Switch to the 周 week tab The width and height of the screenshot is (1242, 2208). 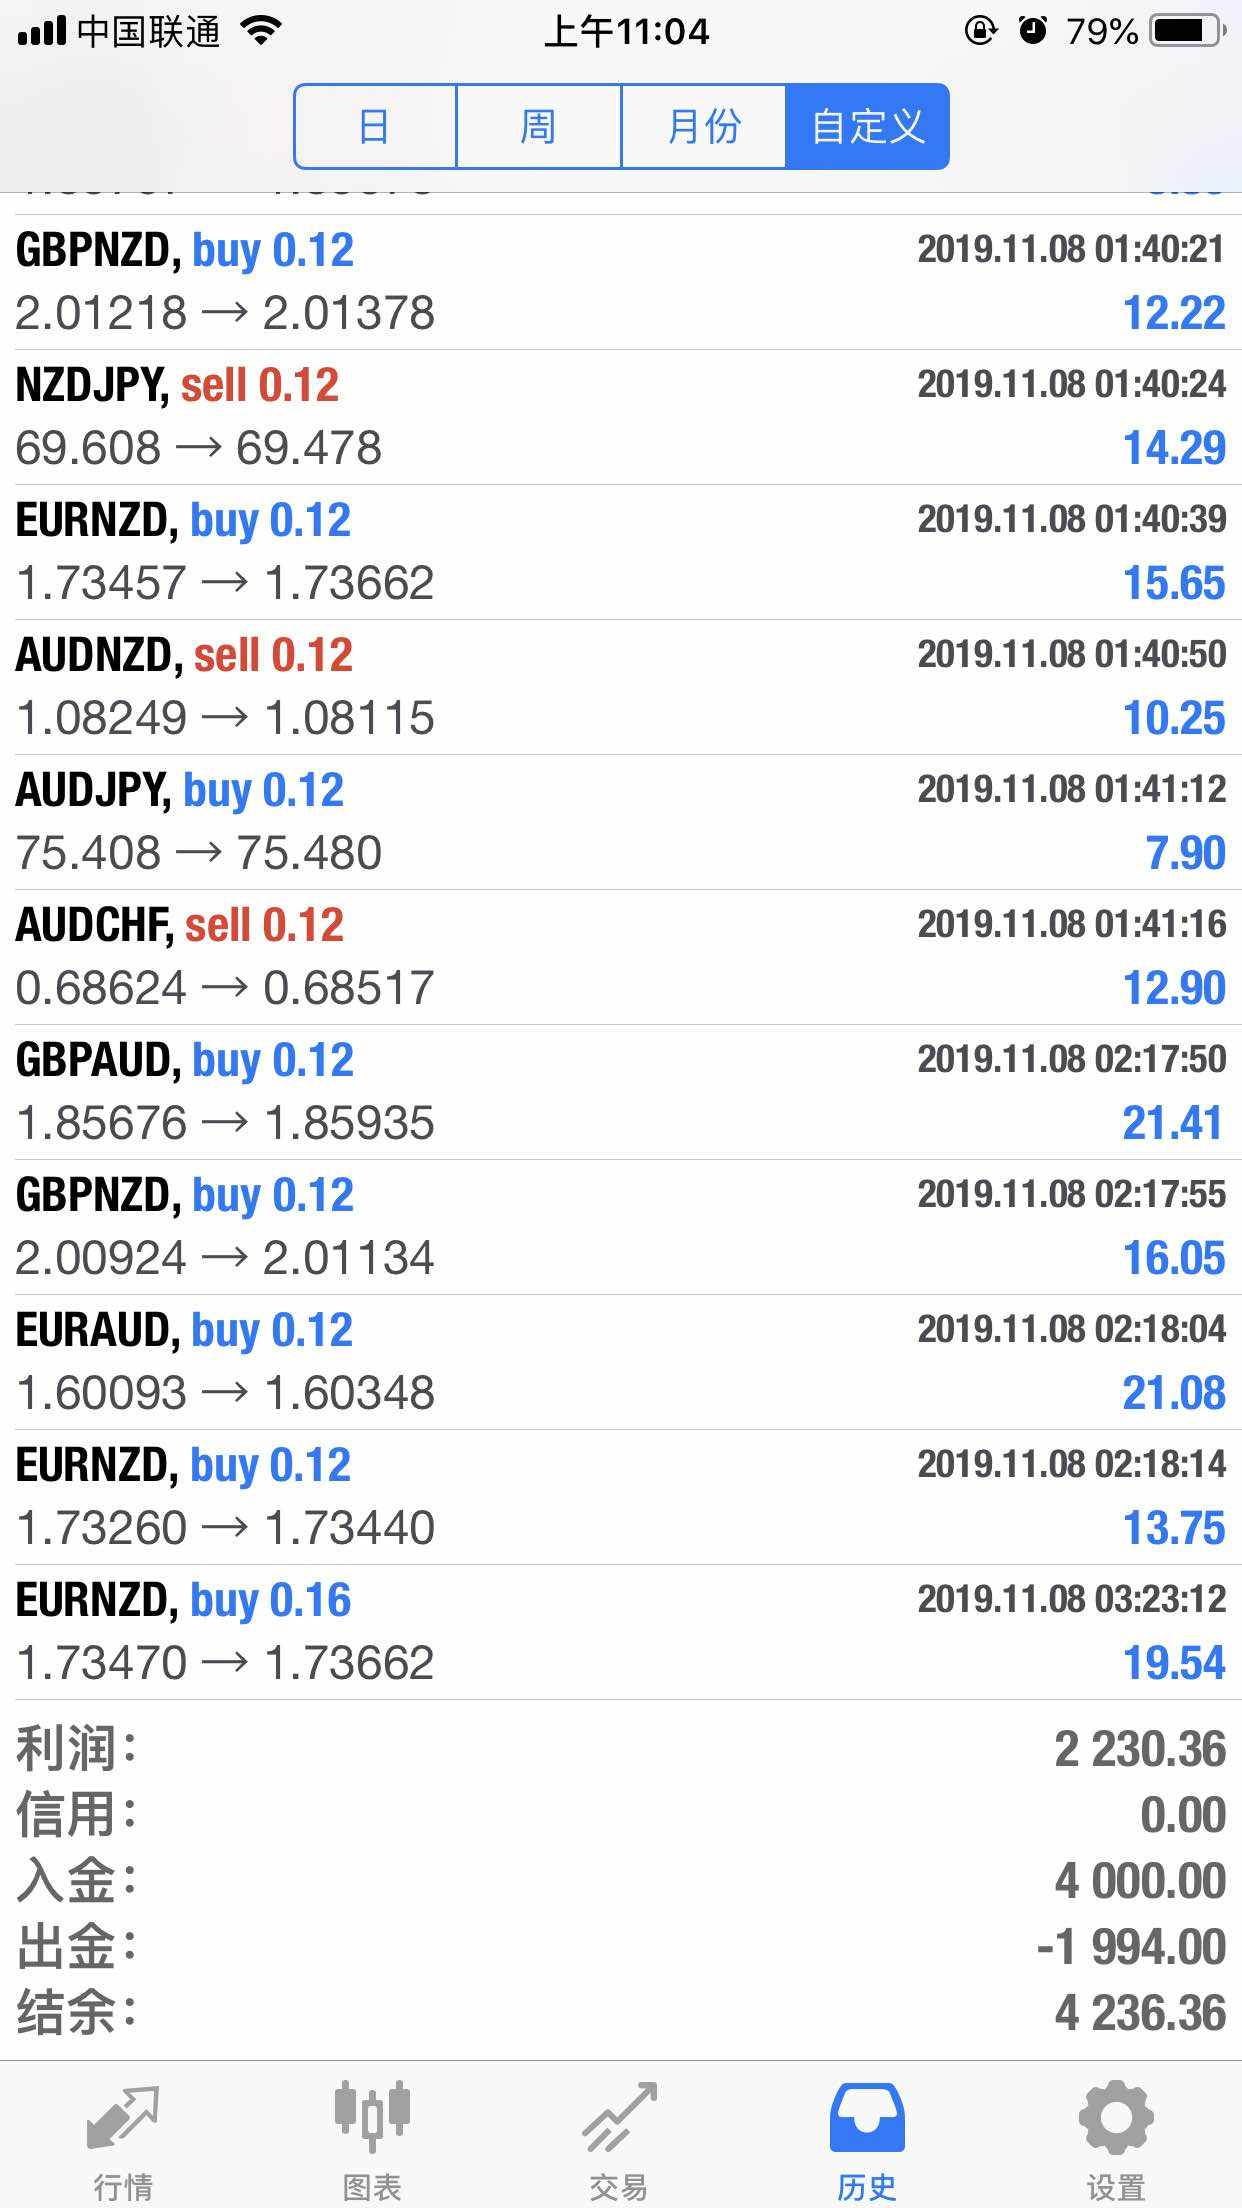[x=538, y=127]
